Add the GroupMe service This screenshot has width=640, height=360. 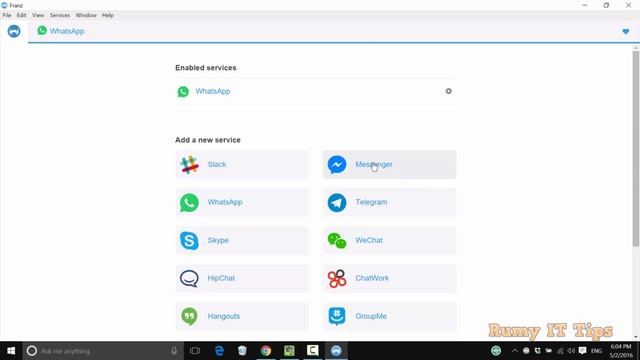(x=389, y=316)
